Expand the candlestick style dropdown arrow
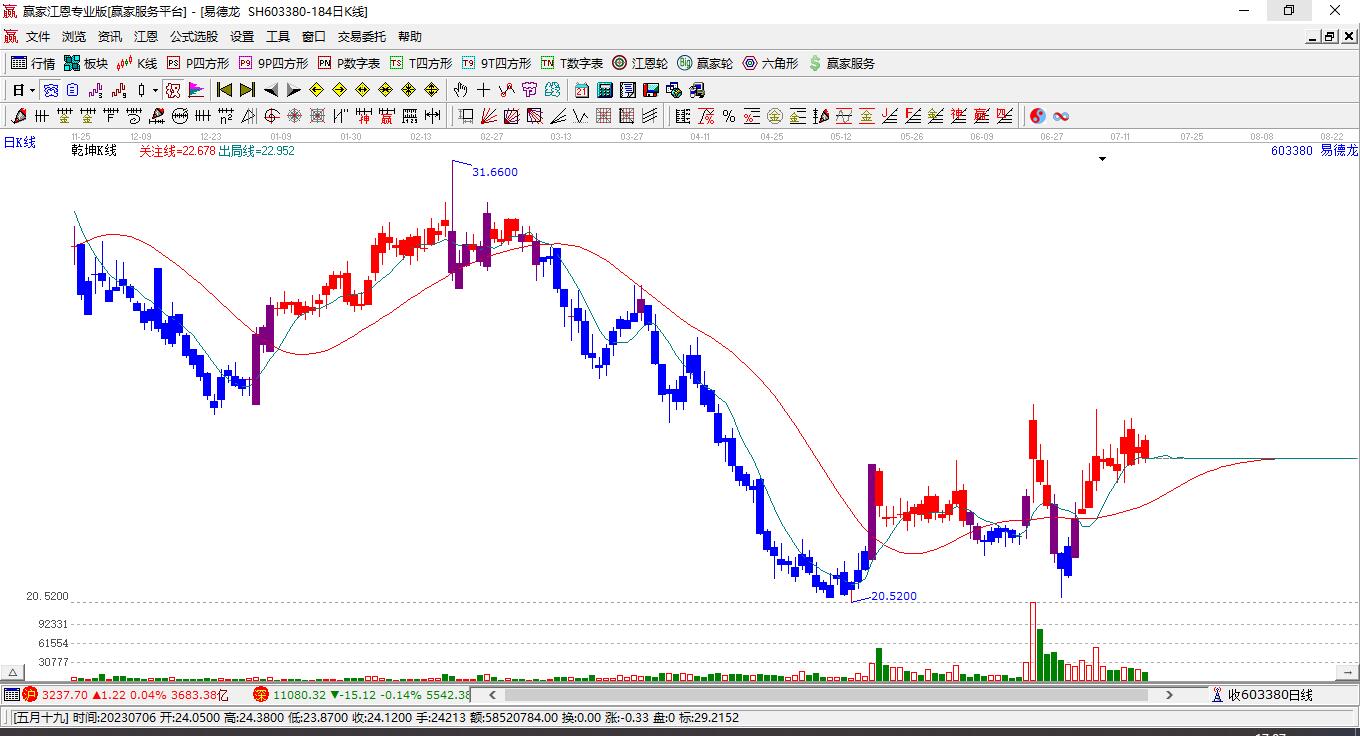The width and height of the screenshot is (1360, 736). (155, 90)
